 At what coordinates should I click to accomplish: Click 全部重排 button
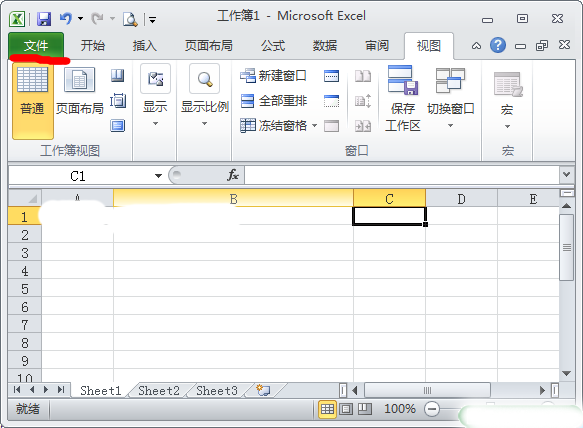tap(273, 101)
